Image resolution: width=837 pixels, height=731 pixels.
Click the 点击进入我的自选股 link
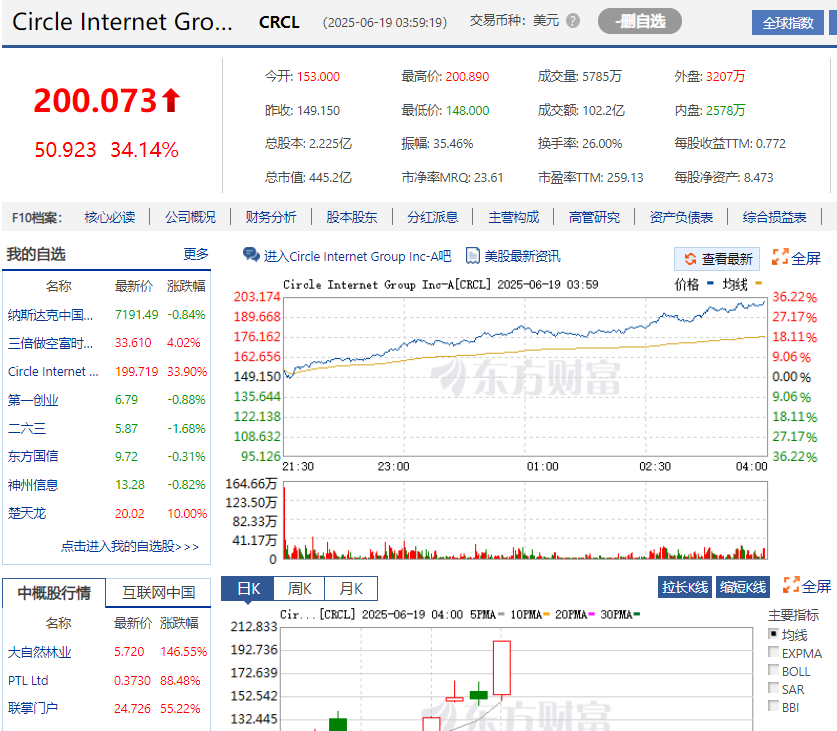(130, 546)
